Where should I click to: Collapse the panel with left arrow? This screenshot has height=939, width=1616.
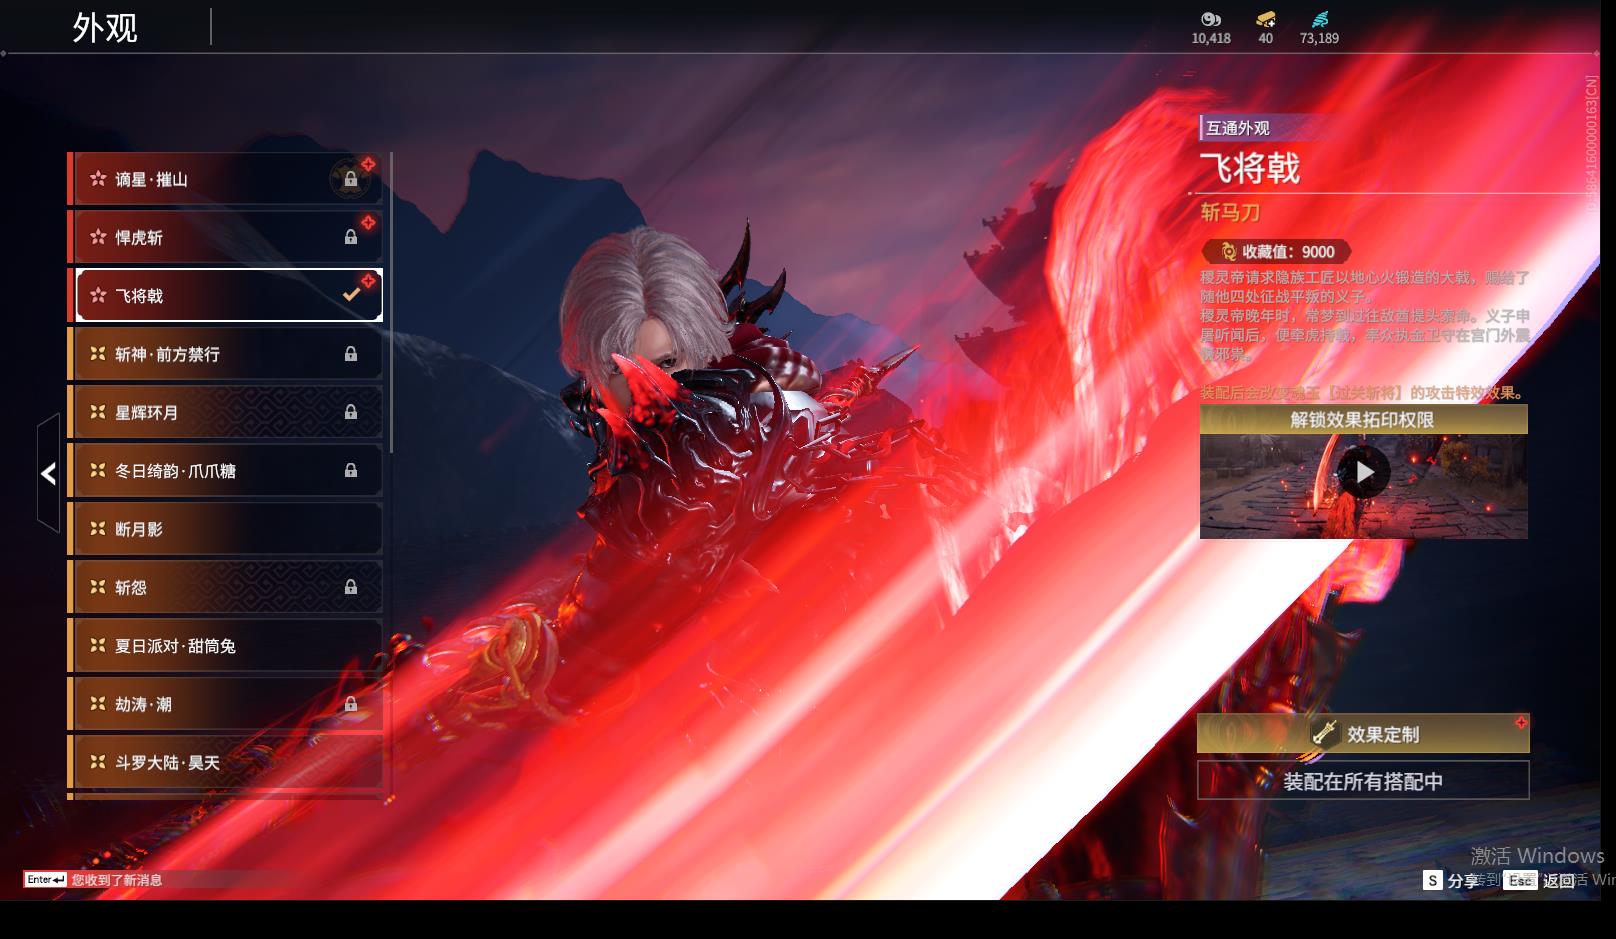tap(48, 473)
